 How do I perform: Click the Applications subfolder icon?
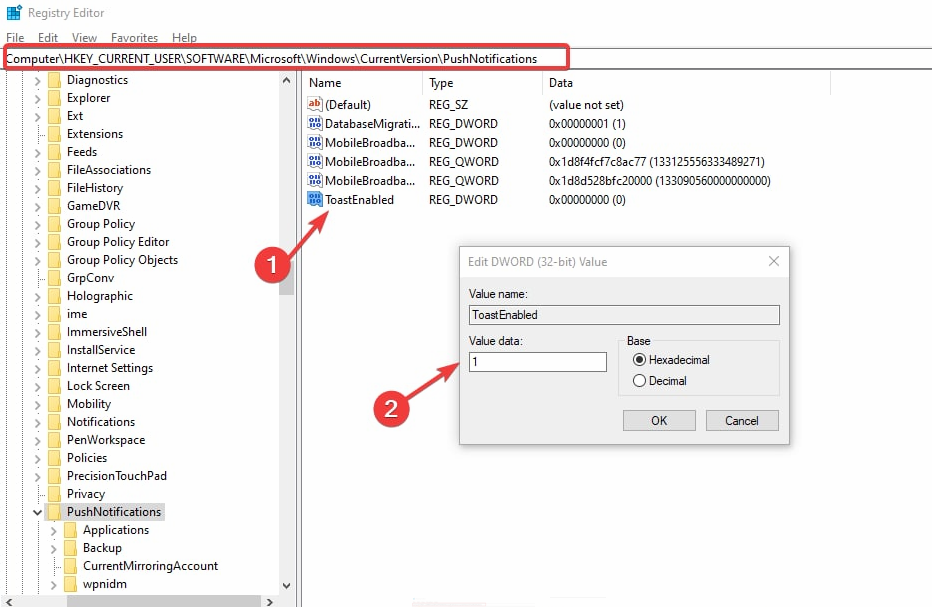[x=70, y=530]
